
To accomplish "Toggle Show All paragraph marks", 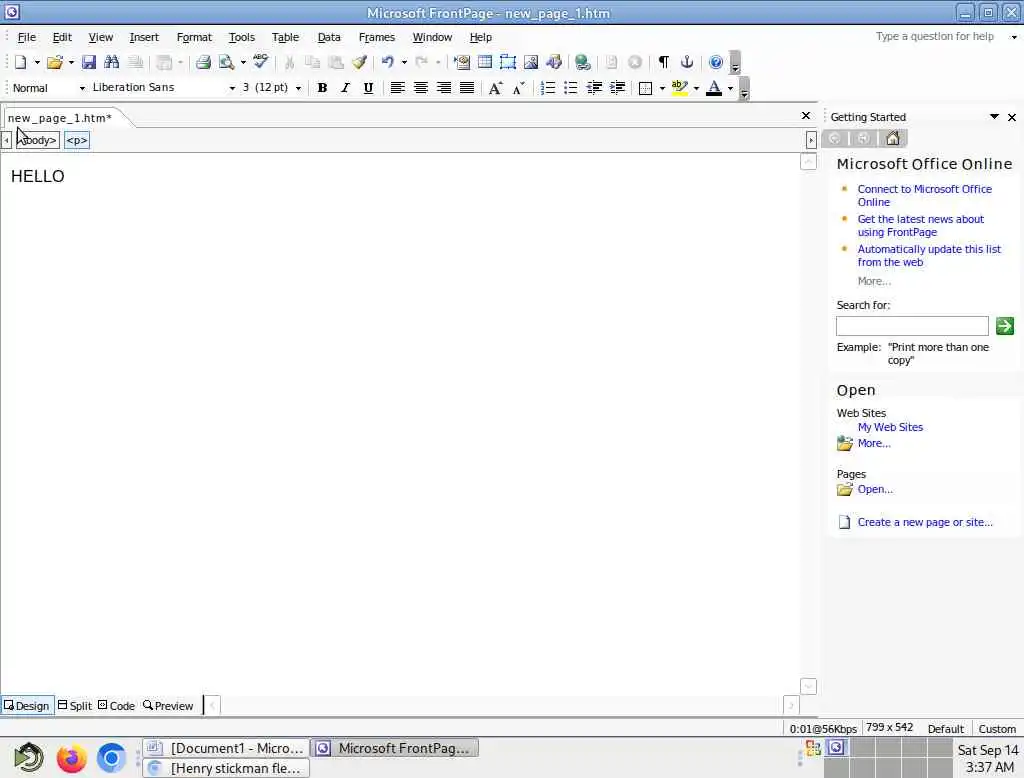I will pyautogui.click(x=664, y=62).
